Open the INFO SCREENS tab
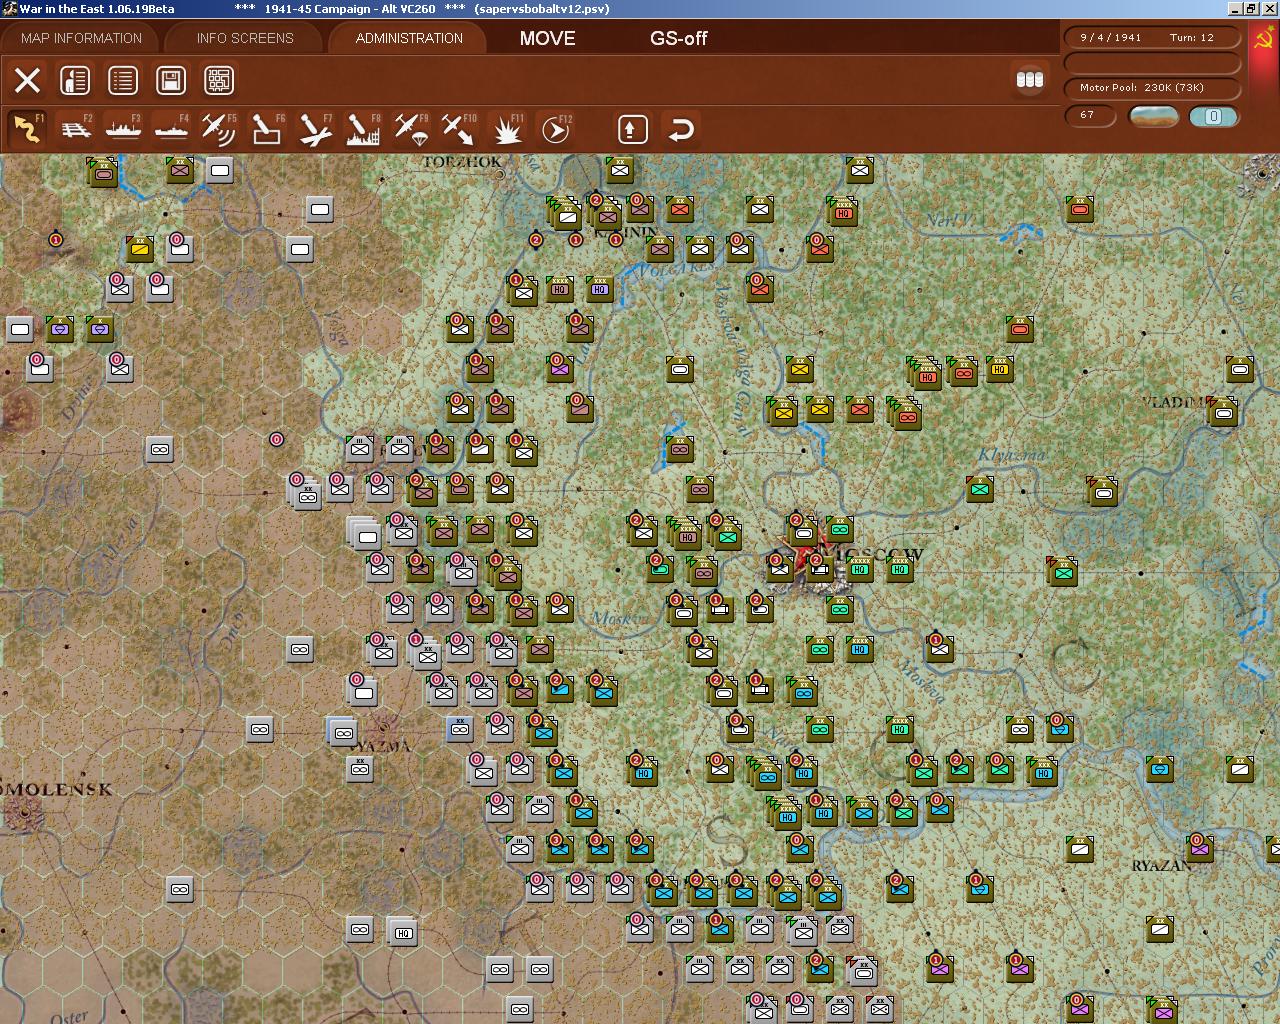Viewport: 1280px width, 1024px height. tap(245, 38)
